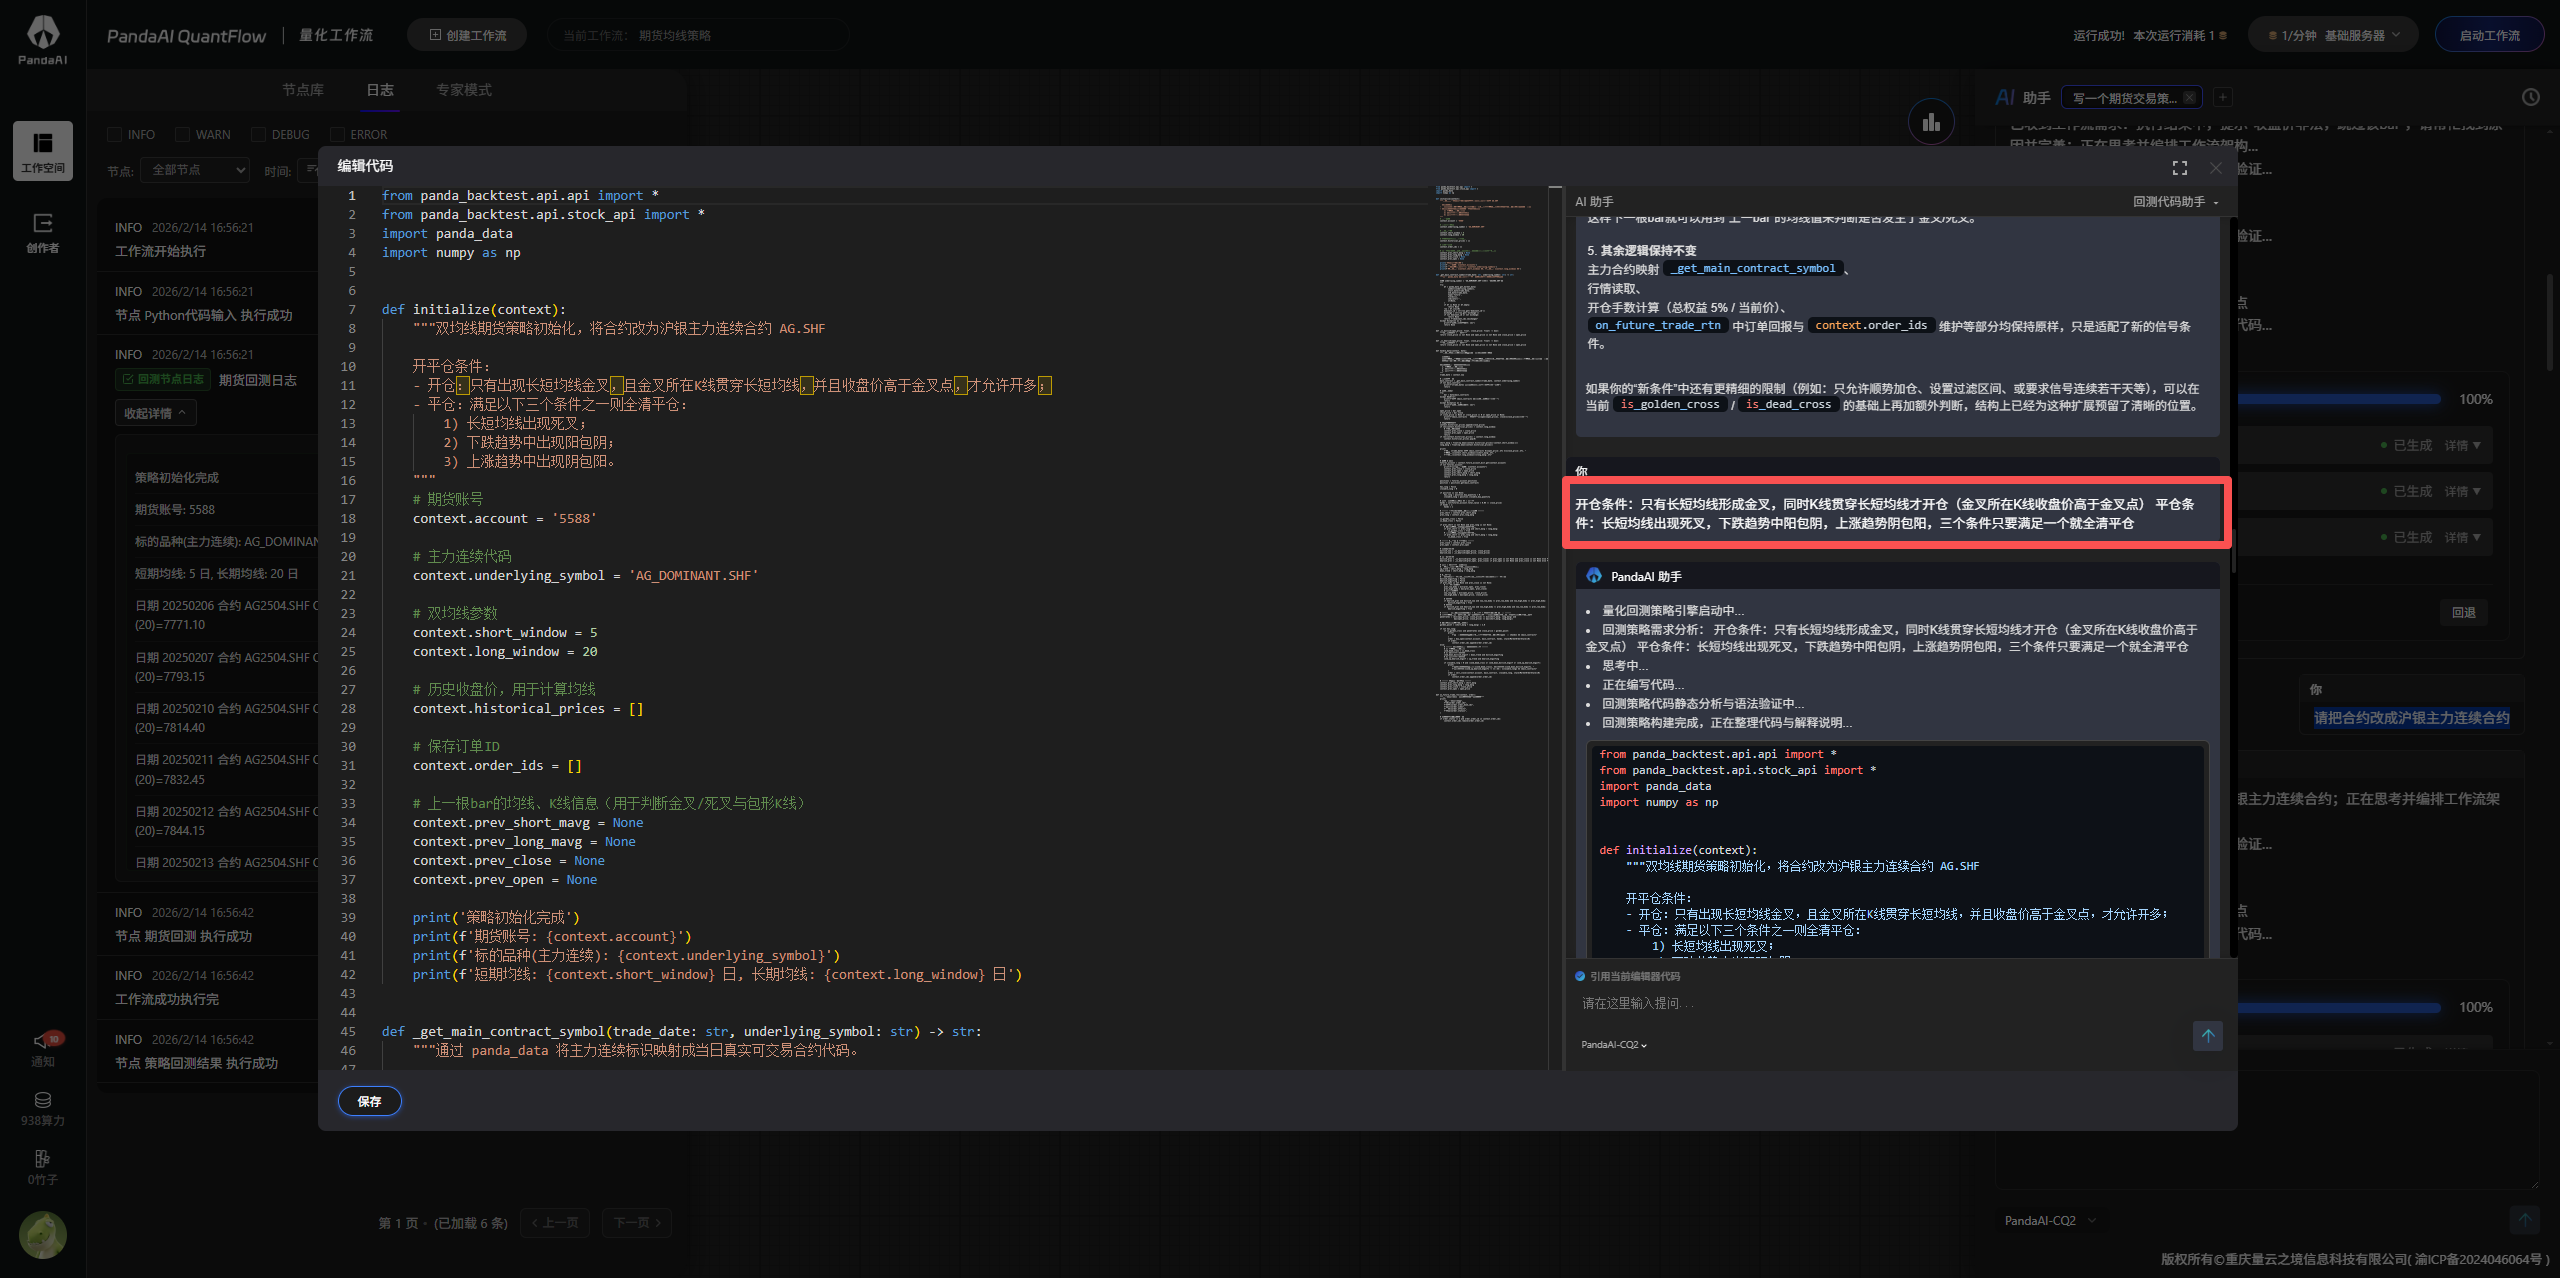Open the 工作空间 workspace sidebar icon
2560x1278 pixels.
tap(43, 151)
